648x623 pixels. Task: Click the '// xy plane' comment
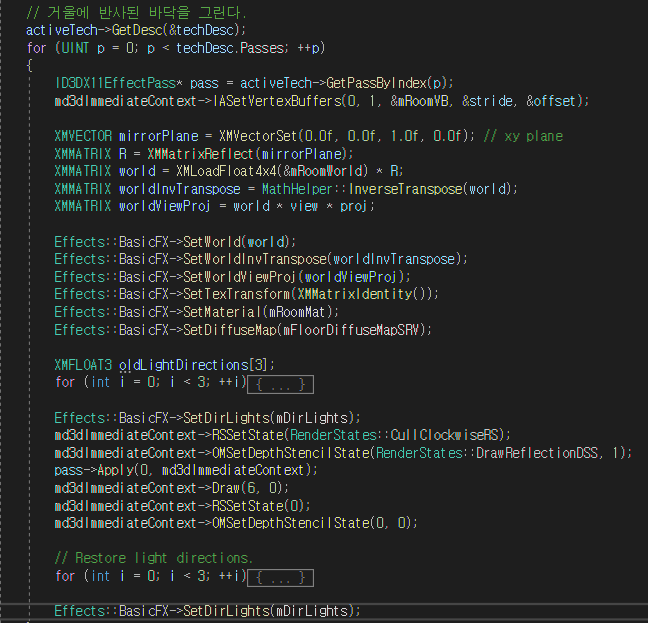tap(523, 136)
